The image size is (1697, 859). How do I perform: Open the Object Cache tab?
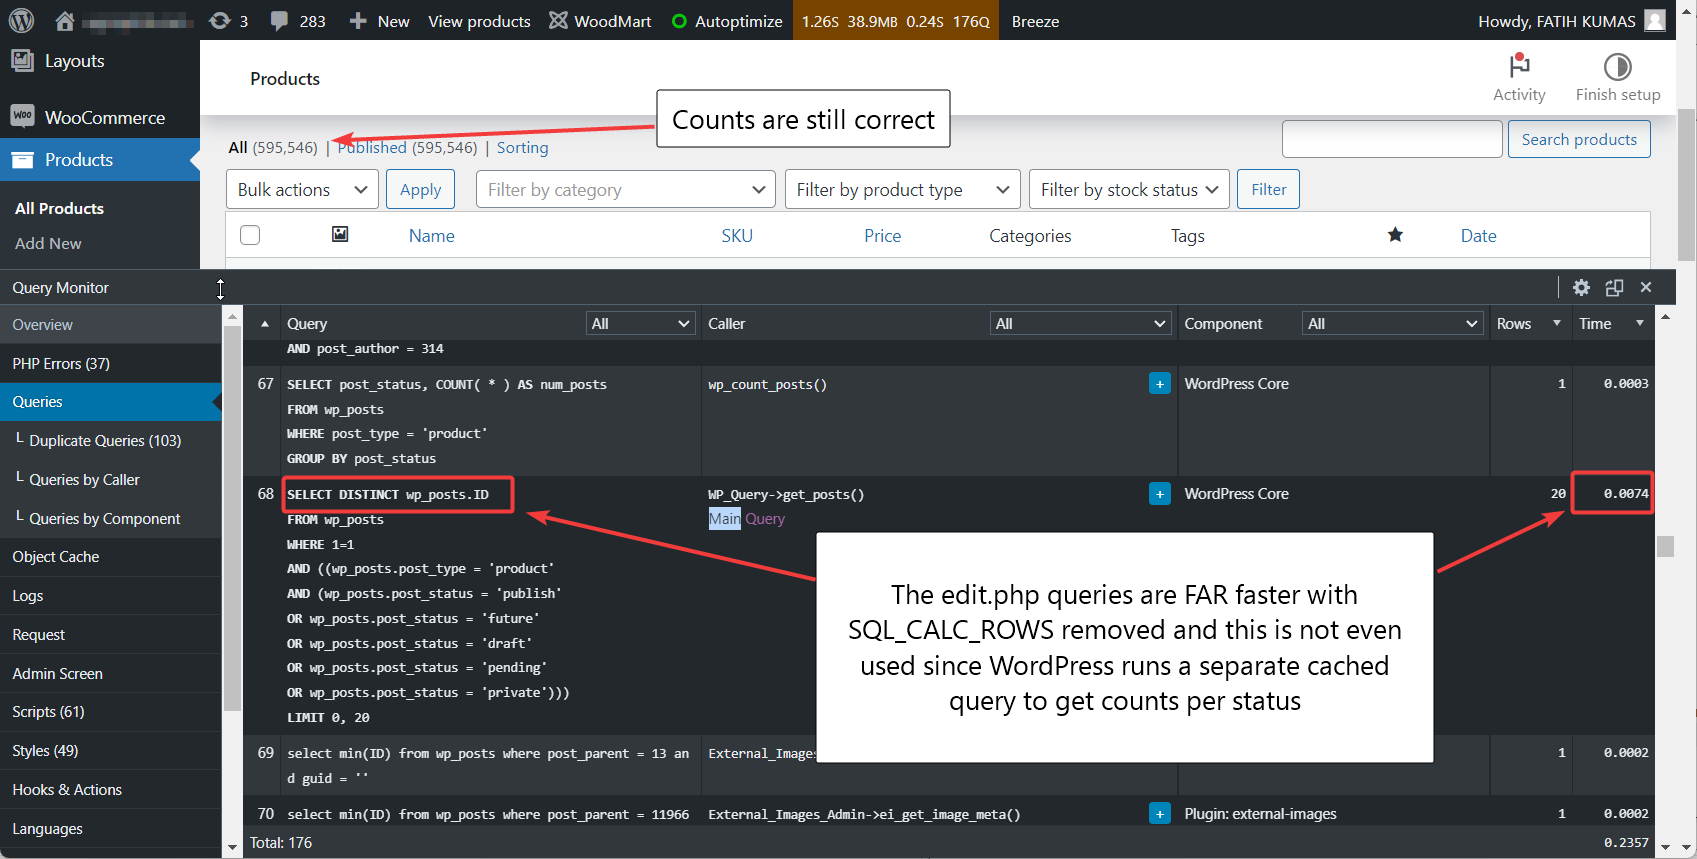point(110,557)
